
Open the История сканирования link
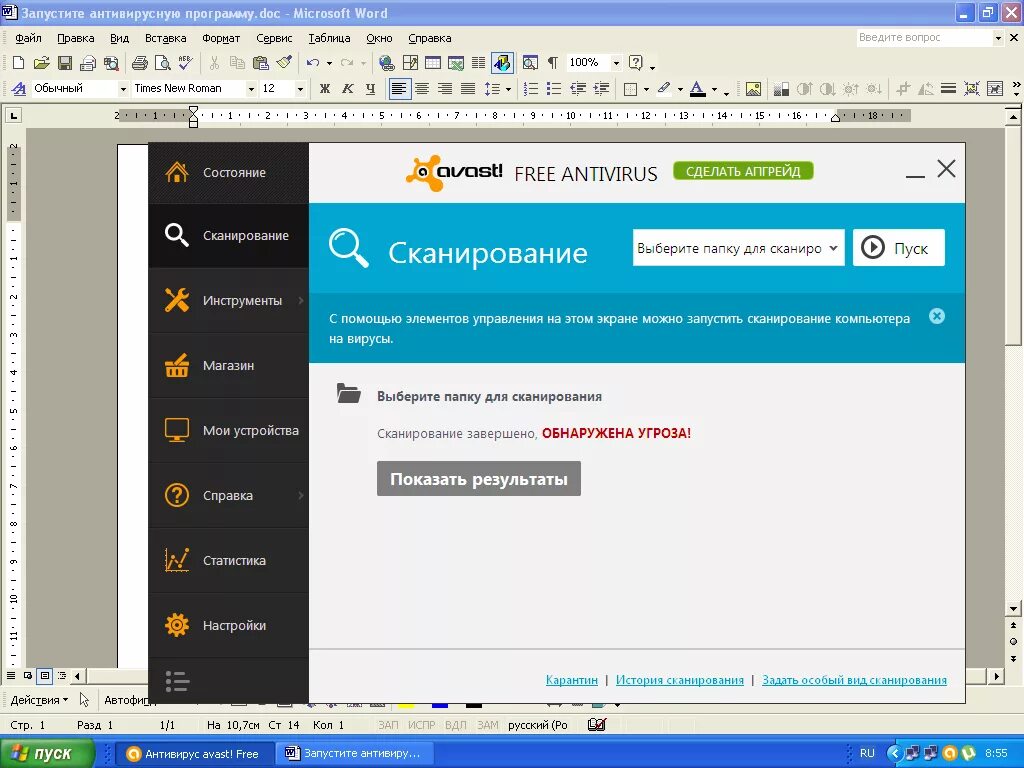[680, 680]
